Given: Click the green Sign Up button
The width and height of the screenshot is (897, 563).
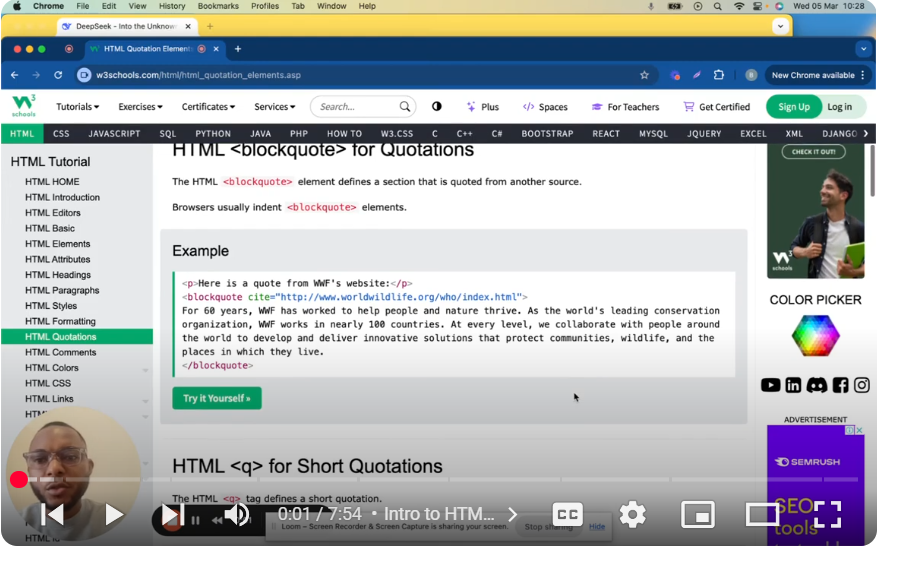Looking at the screenshot, I should 793,107.
